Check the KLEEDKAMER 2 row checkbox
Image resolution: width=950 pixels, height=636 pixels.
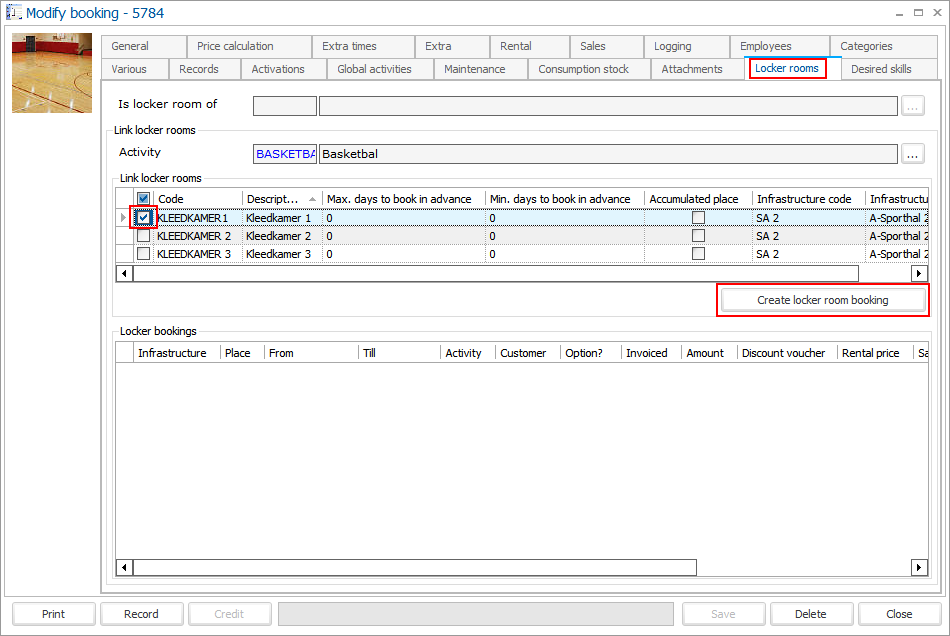coord(144,236)
